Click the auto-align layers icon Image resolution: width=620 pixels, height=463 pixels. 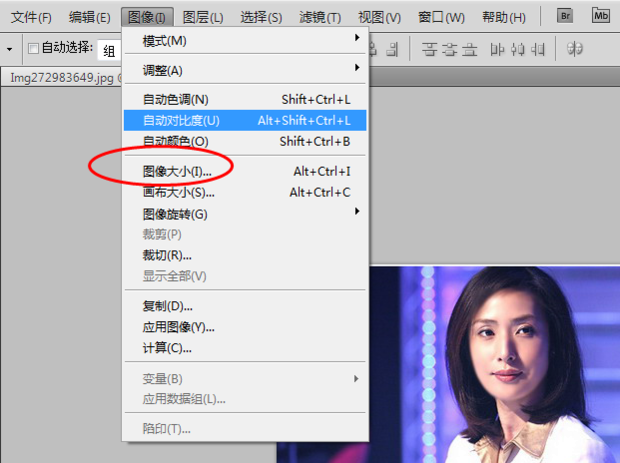(575, 49)
